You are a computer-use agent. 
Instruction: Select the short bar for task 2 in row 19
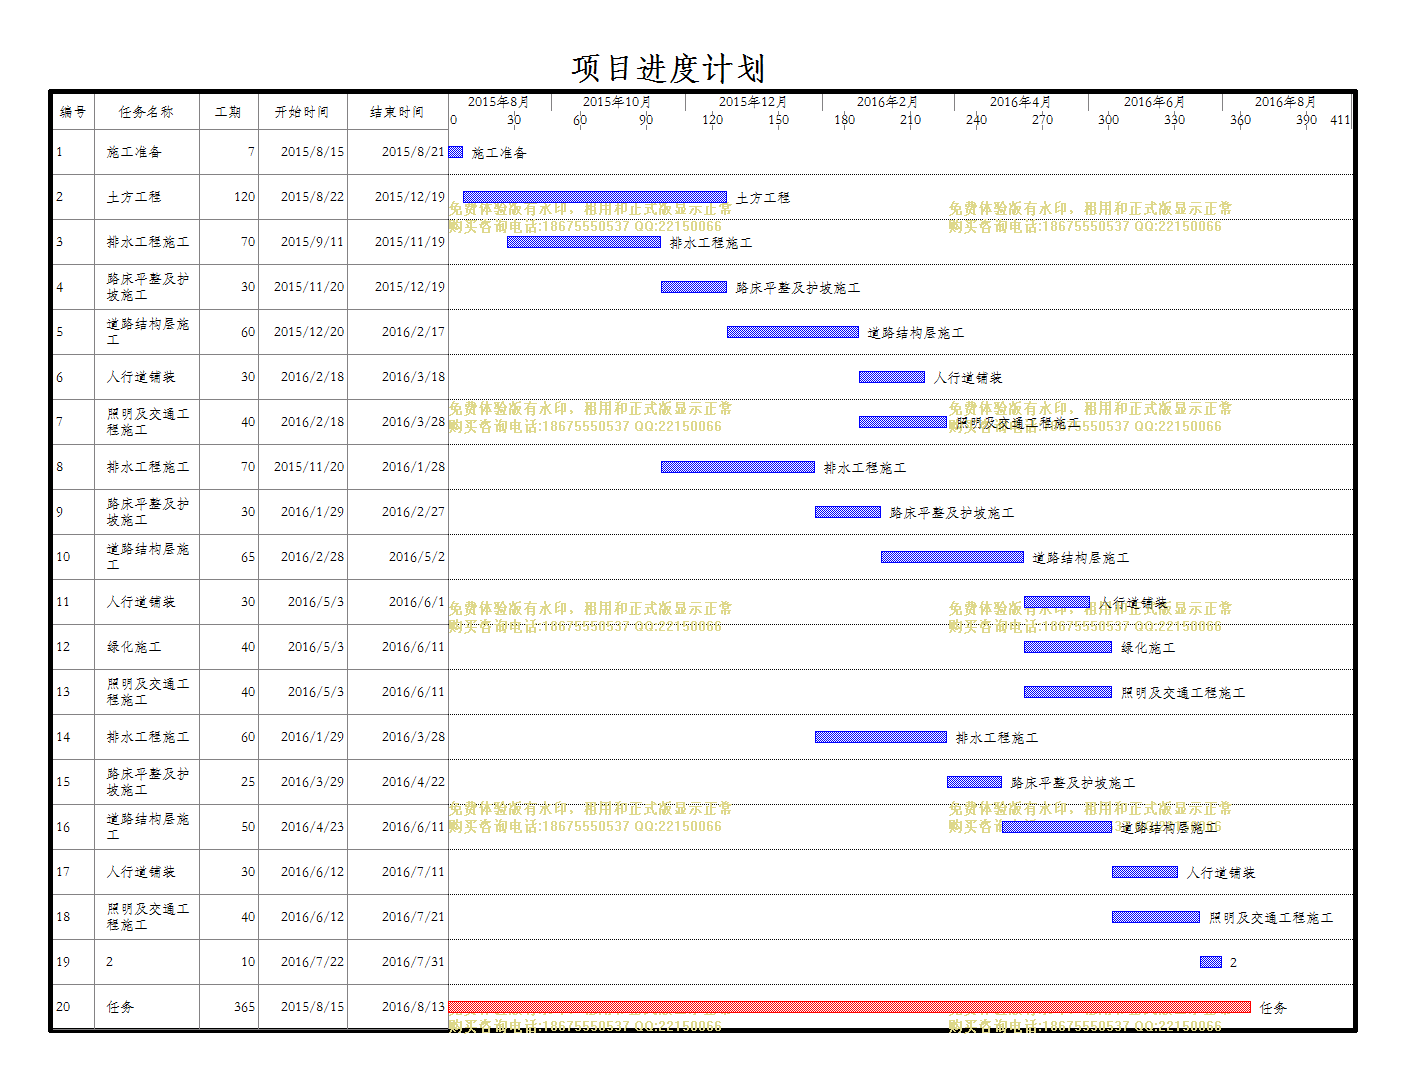tap(1211, 962)
